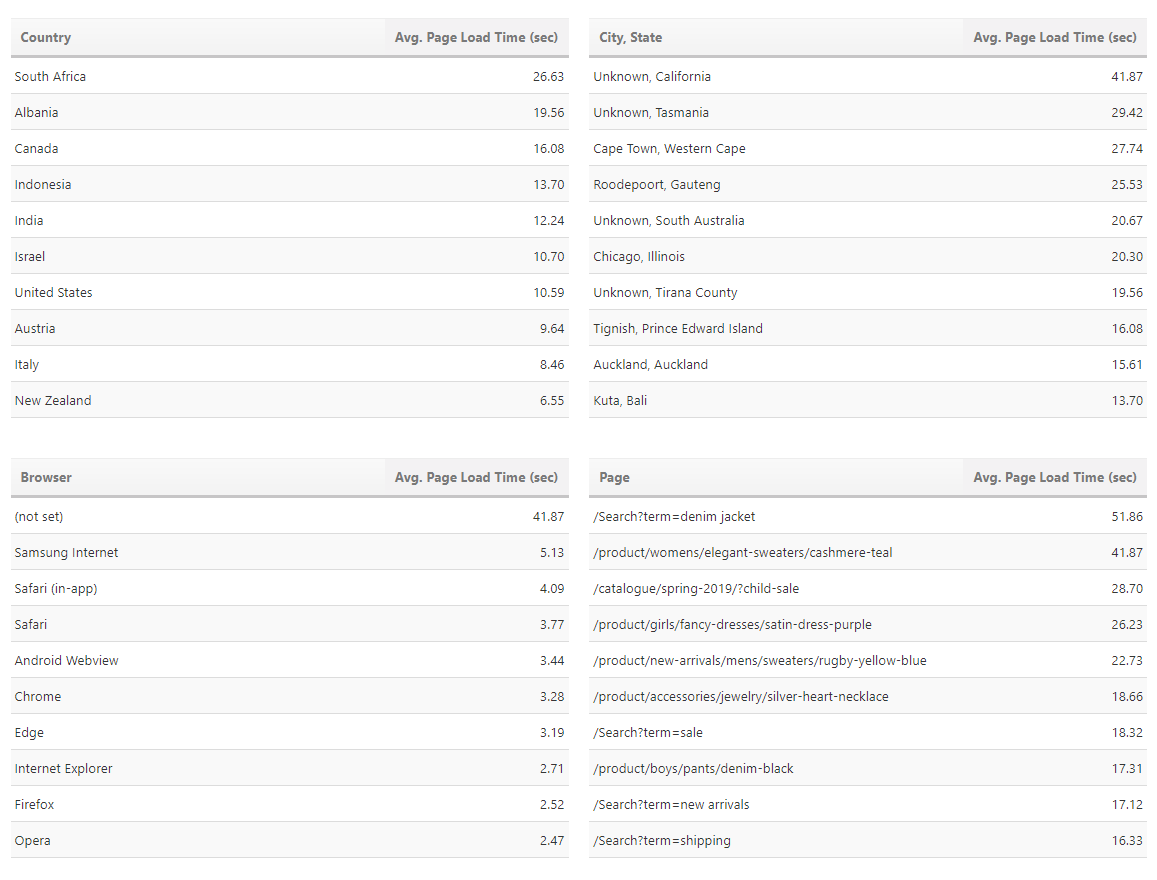Select the Opera browser row
The image size is (1157, 880).
tap(33, 841)
